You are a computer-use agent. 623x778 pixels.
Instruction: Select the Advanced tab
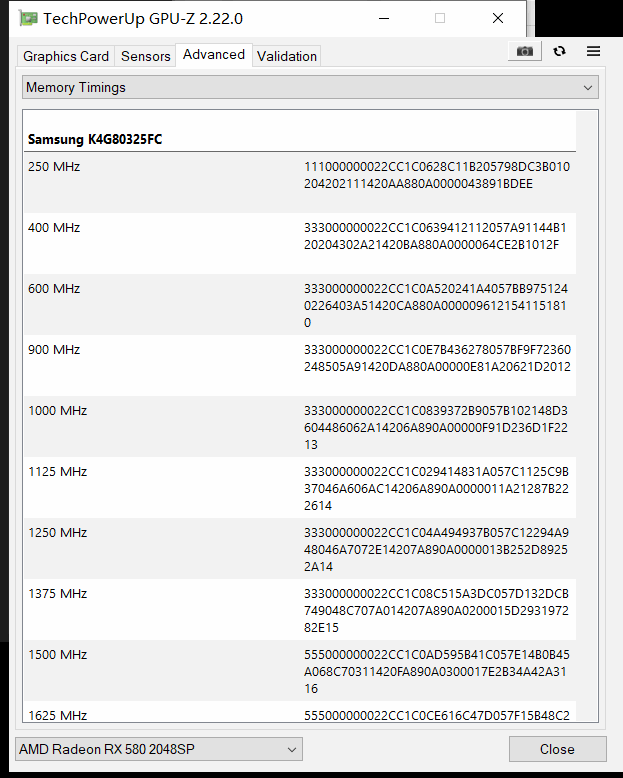[x=214, y=55]
